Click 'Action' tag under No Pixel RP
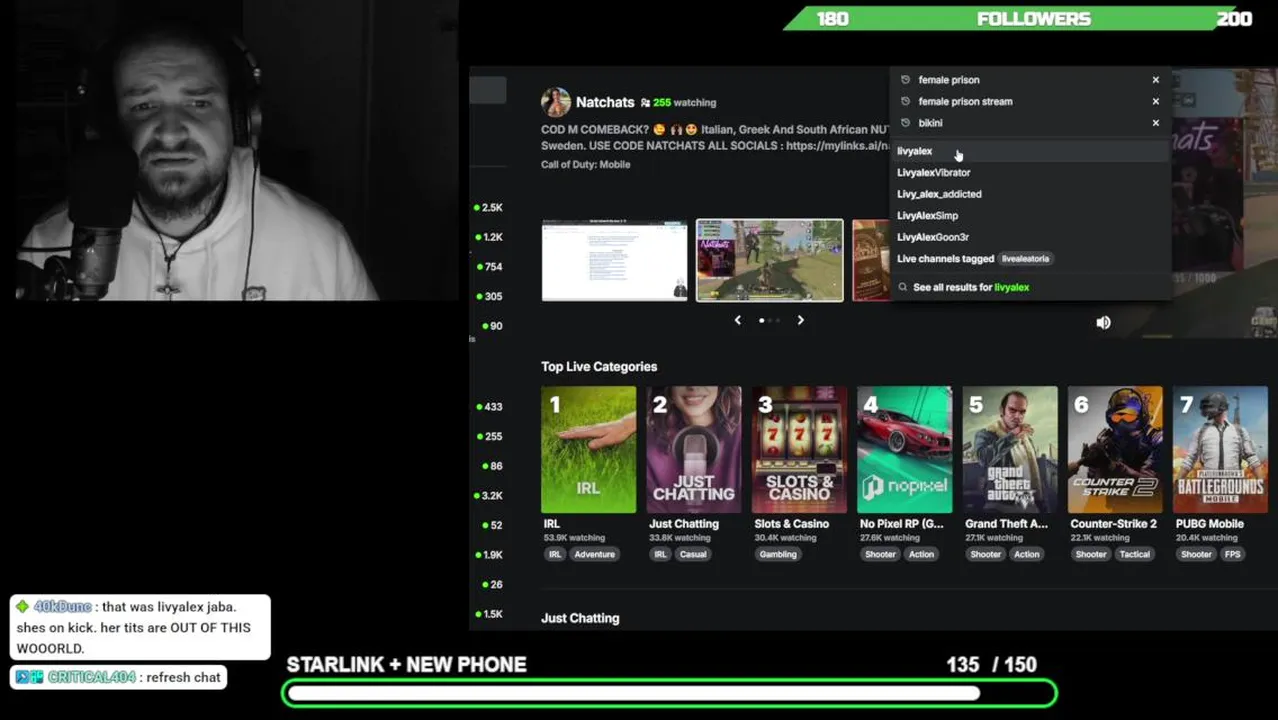The image size is (1278, 720). 921,554
